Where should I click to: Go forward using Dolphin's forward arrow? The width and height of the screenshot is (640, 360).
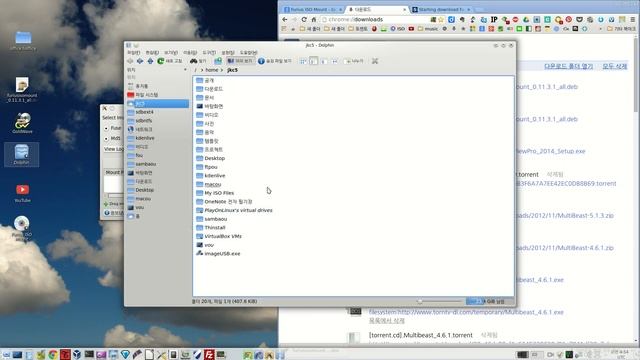tap(140, 61)
